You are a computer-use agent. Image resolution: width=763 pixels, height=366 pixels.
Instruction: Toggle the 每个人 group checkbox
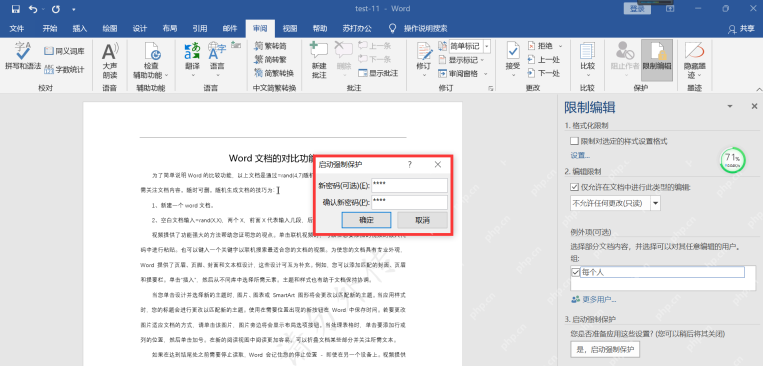[576, 272]
